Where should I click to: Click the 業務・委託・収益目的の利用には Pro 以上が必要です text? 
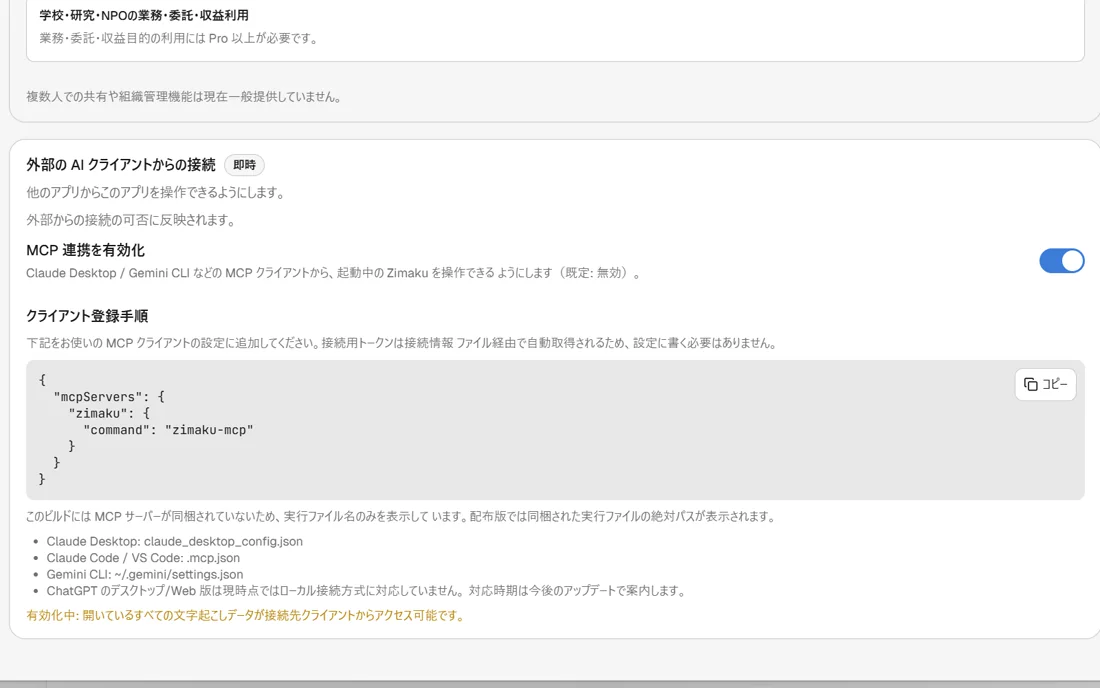tap(180, 39)
